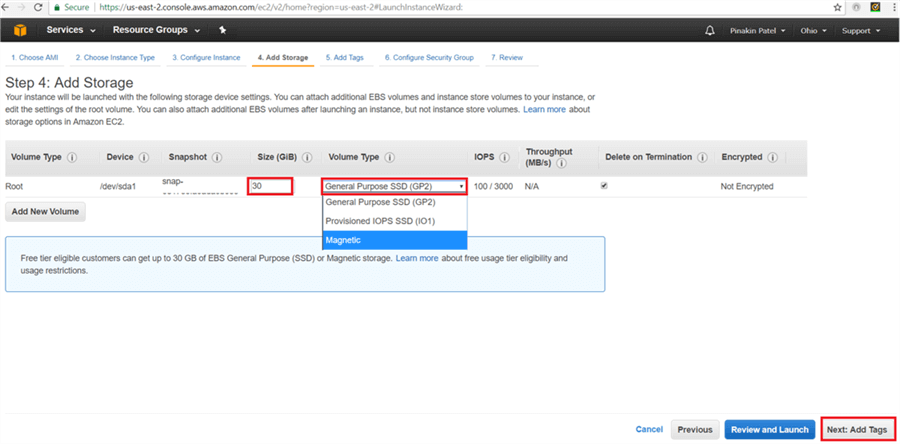
Task: Click the Step 4: Add Storage heading
Action: 69,83
